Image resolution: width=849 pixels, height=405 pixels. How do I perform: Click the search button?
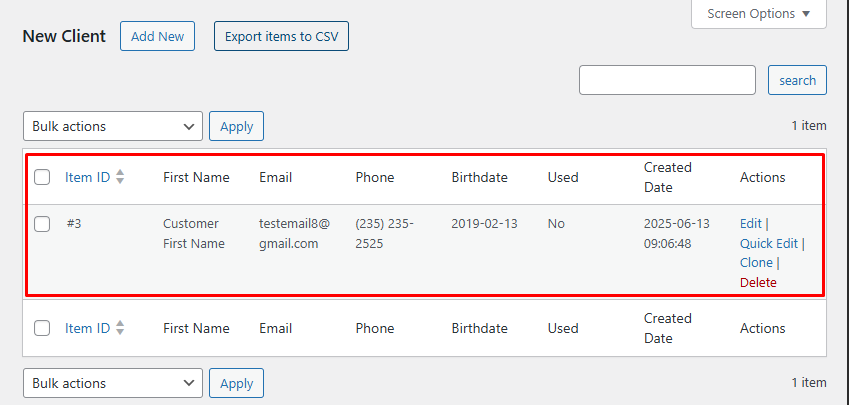(797, 80)
